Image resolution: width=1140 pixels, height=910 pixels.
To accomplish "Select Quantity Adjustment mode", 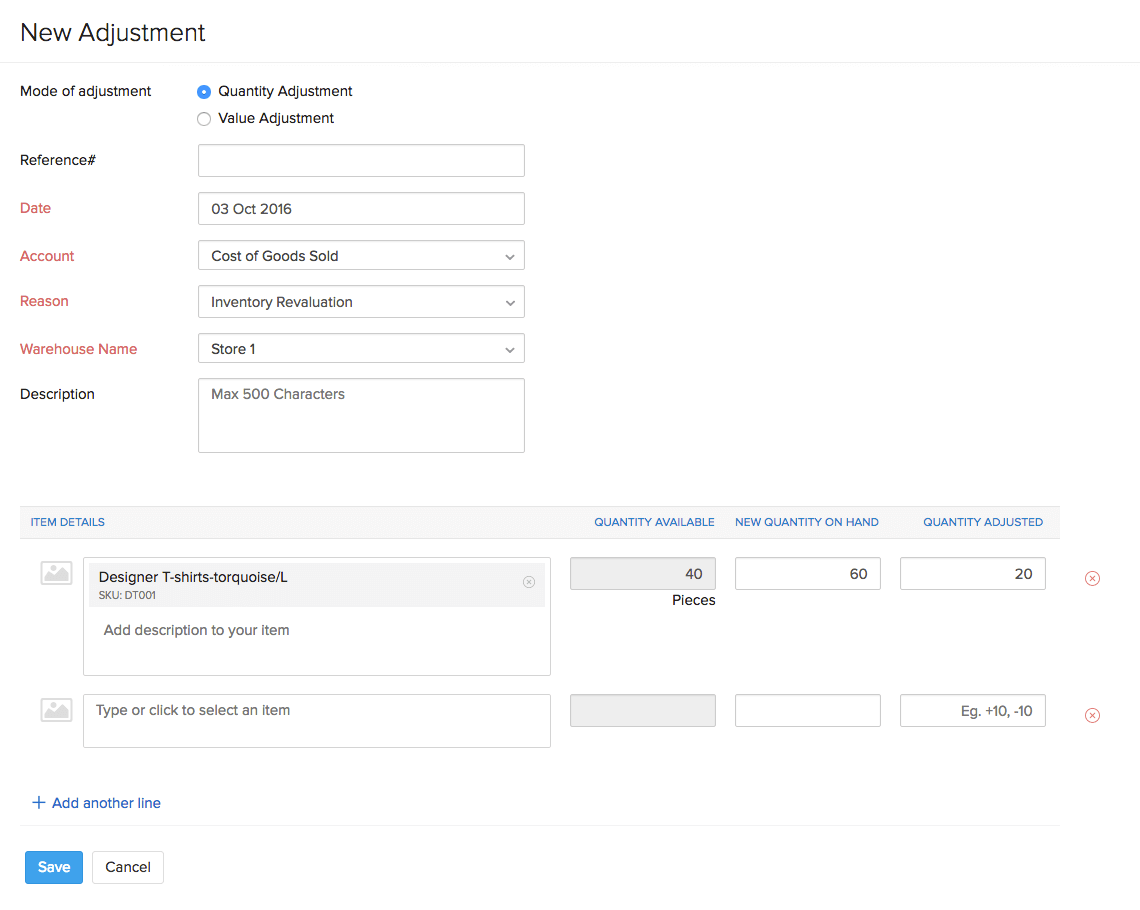I will point(204,92).
